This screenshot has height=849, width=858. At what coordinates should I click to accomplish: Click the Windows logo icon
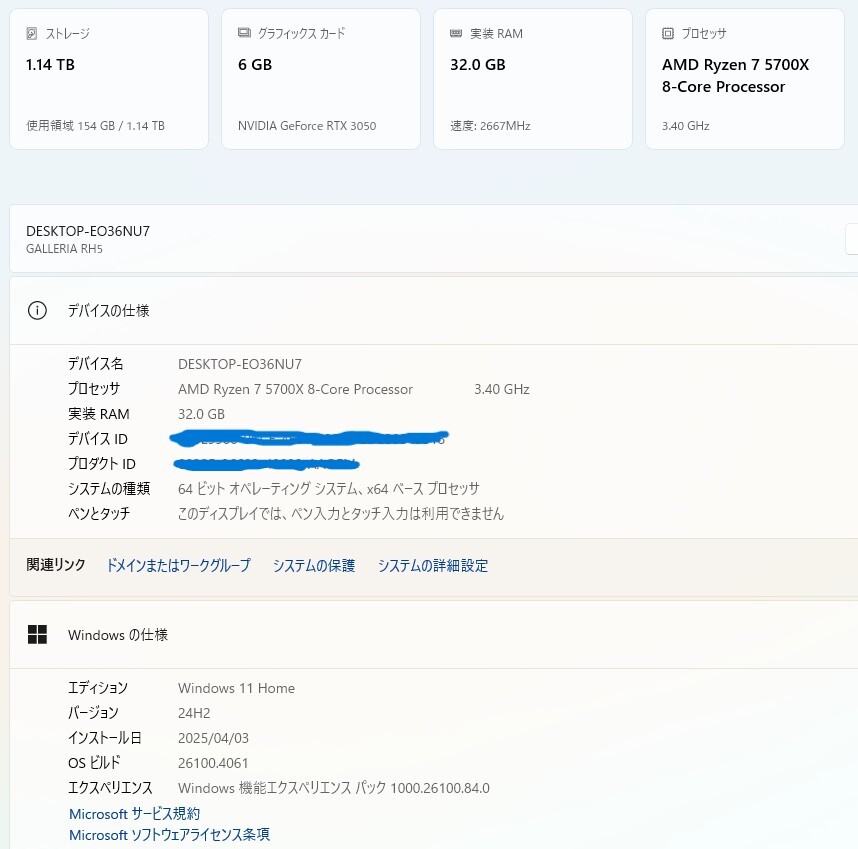[37, 635]
